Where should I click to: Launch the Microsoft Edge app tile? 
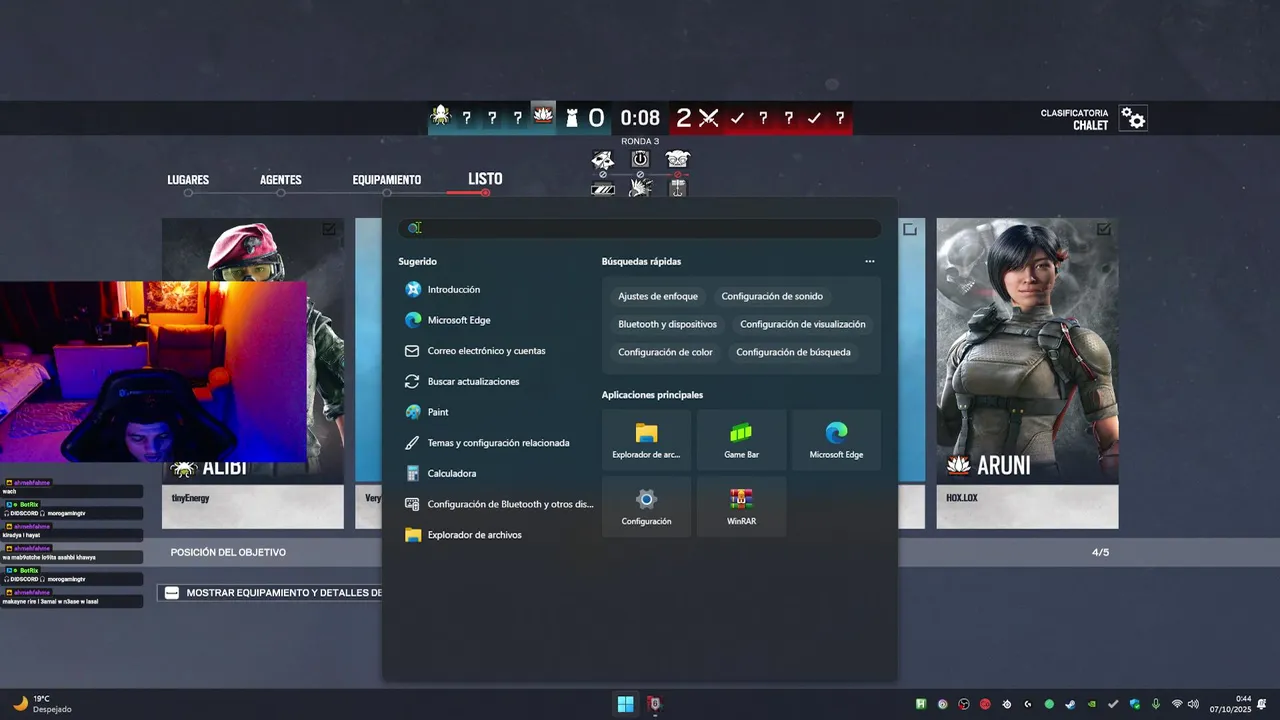[836, 440]
